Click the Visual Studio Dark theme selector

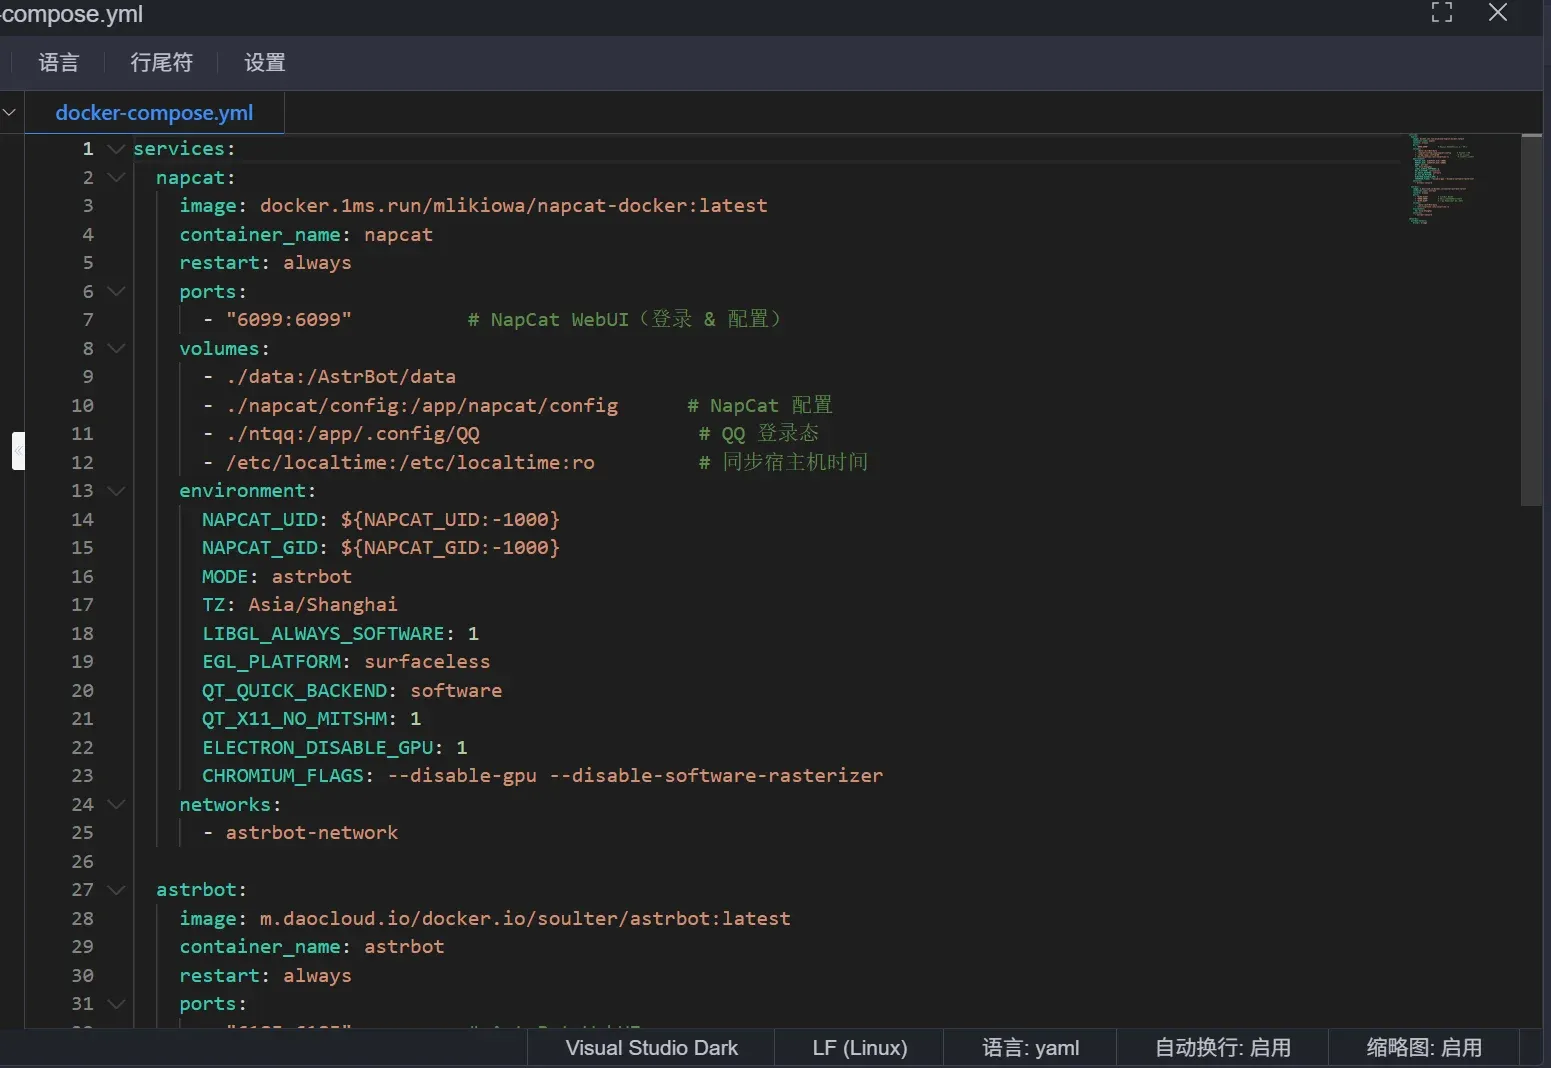(x=651, y=1048)
